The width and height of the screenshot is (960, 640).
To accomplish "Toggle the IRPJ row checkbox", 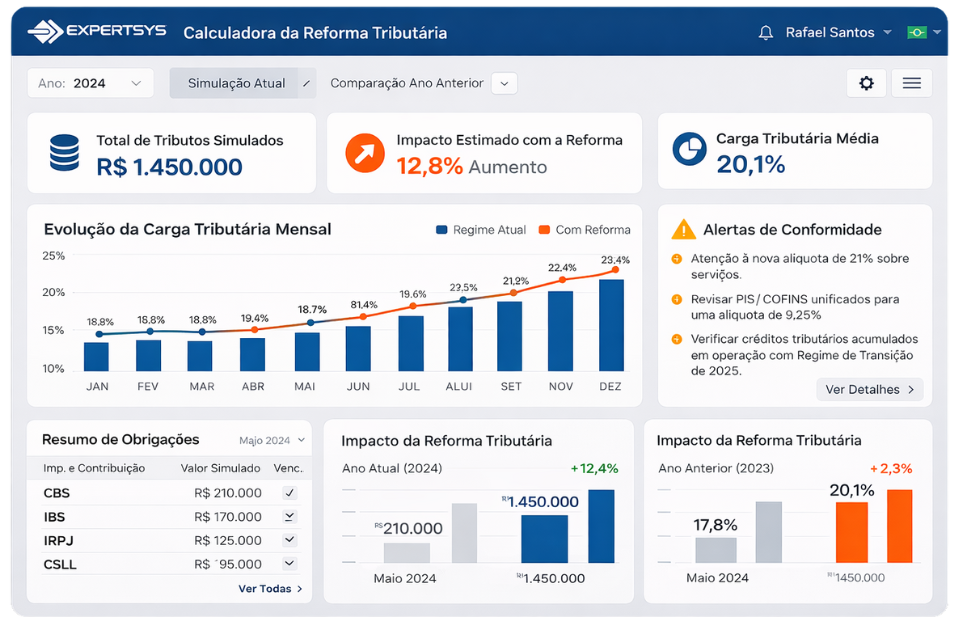I will click(289, 540).
